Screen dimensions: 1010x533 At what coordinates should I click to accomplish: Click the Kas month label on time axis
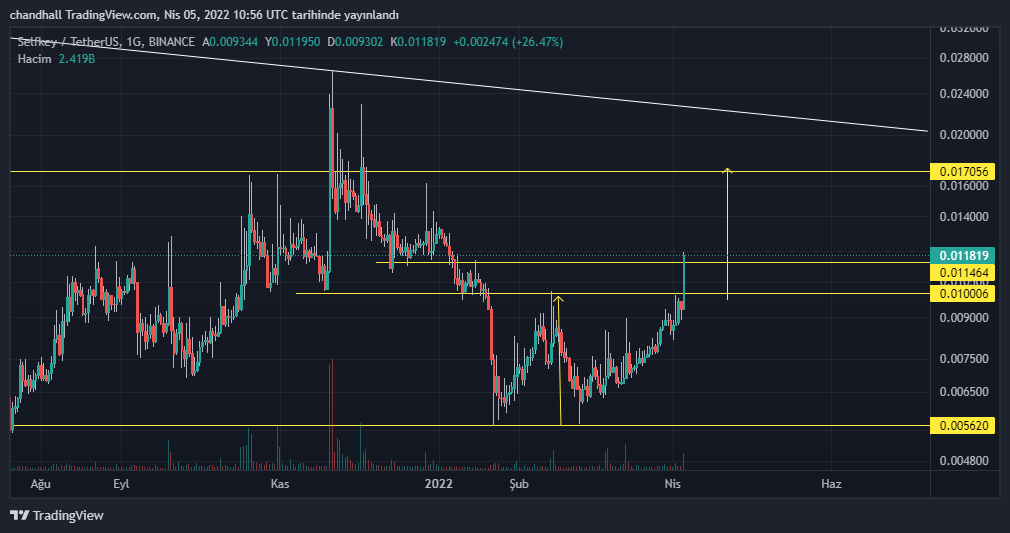[x=280, y=484]
